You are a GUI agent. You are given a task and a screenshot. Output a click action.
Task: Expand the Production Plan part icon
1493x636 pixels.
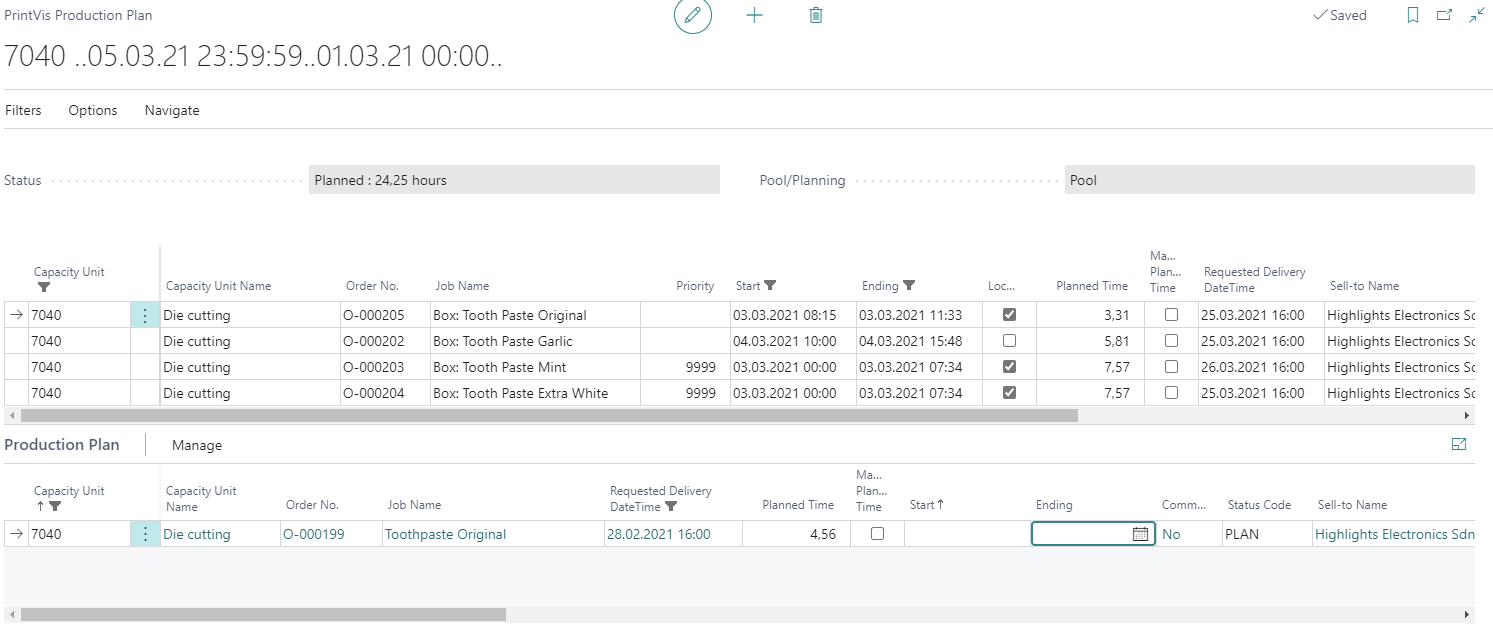coord(1459,444)
